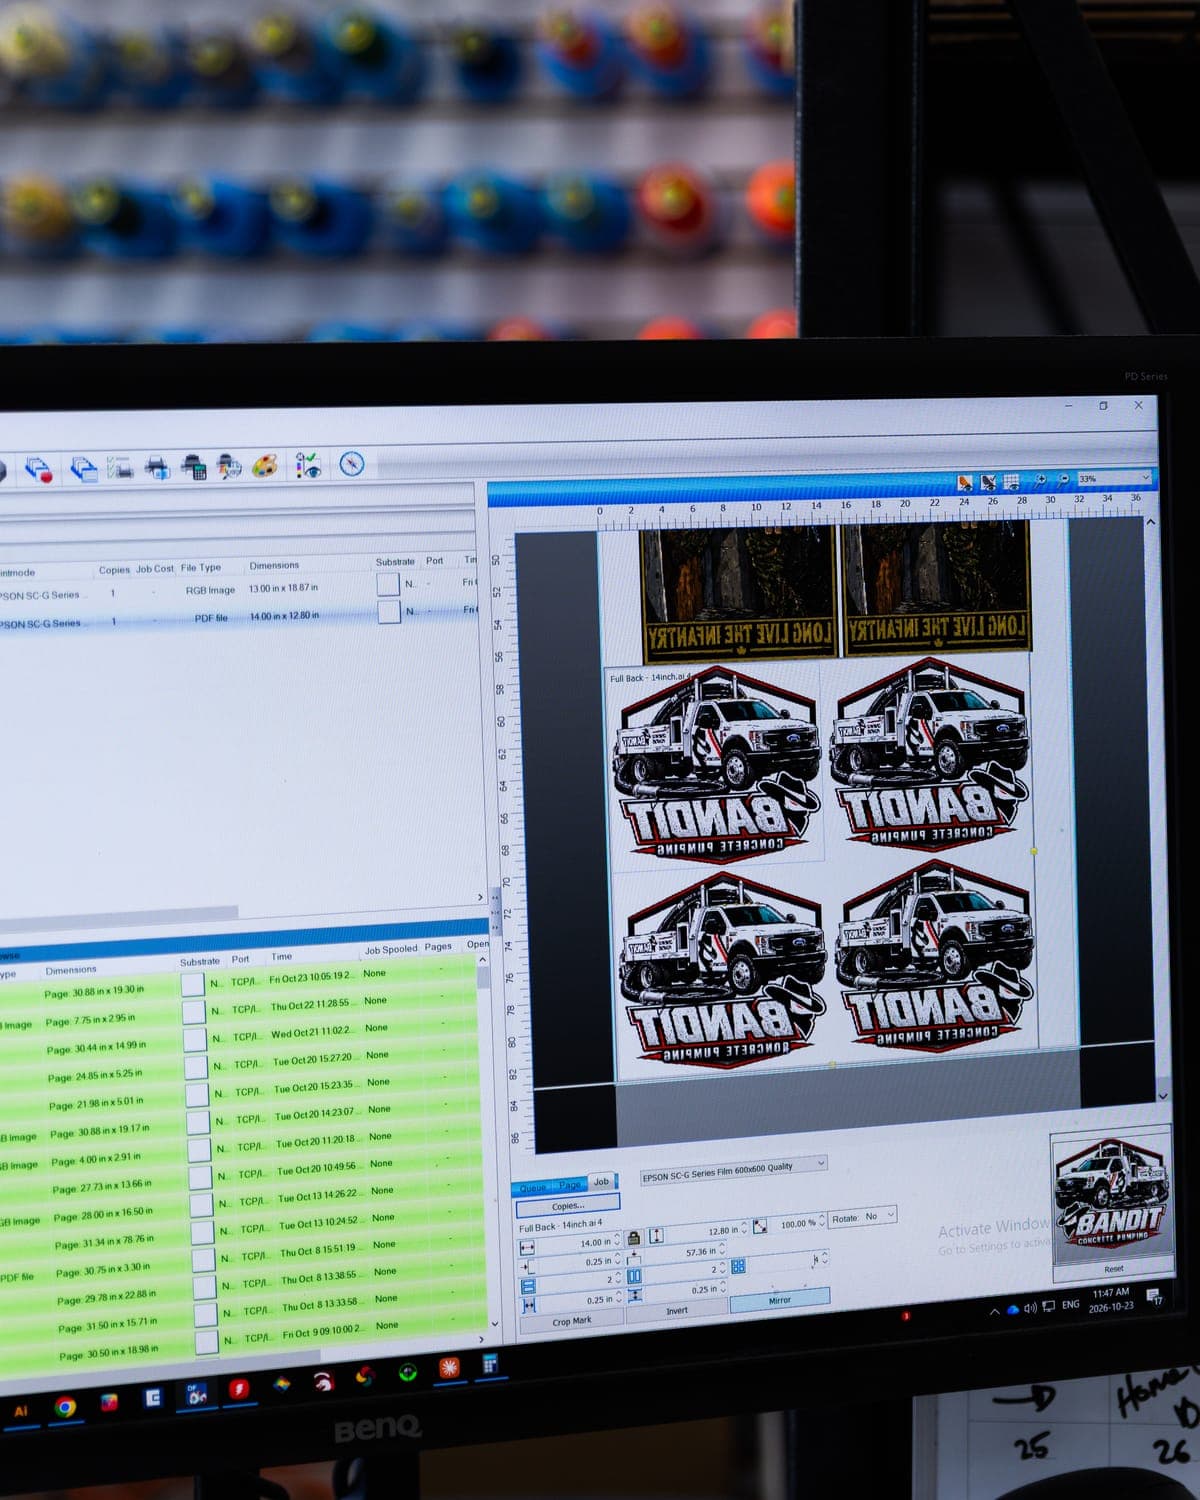Click substrate box of the PDF file row
Image resolution: width=1200 pixels, height=1500 pixels.
coord(388,612)
